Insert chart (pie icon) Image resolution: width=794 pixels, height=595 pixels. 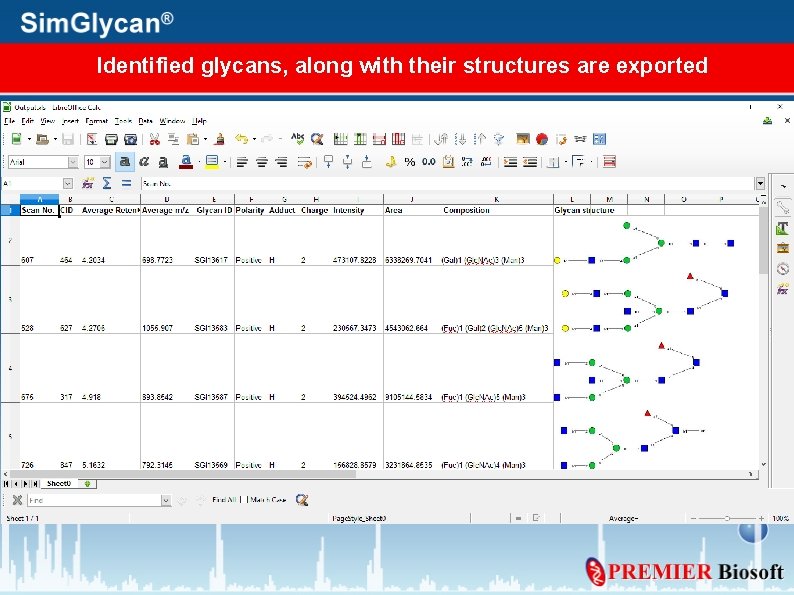pyautogui.click(x=542, y=139)
